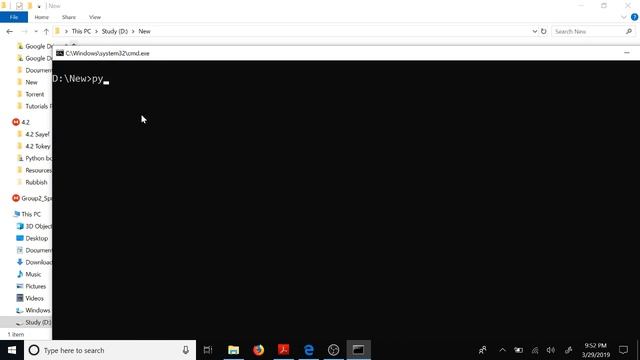The height and width of the screenshot is (360, 640).
Task: Minimize the cmd.exe window
Action: [x=627, y=53]
